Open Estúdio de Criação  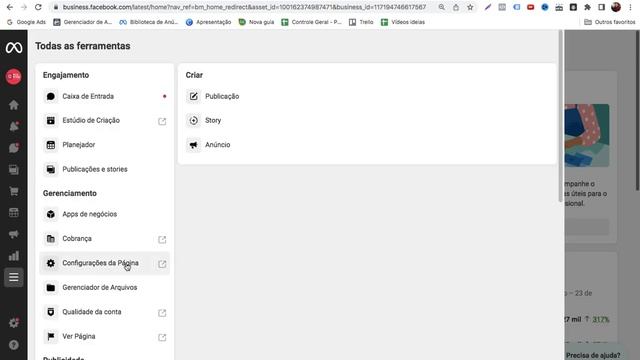click(104, 120)
